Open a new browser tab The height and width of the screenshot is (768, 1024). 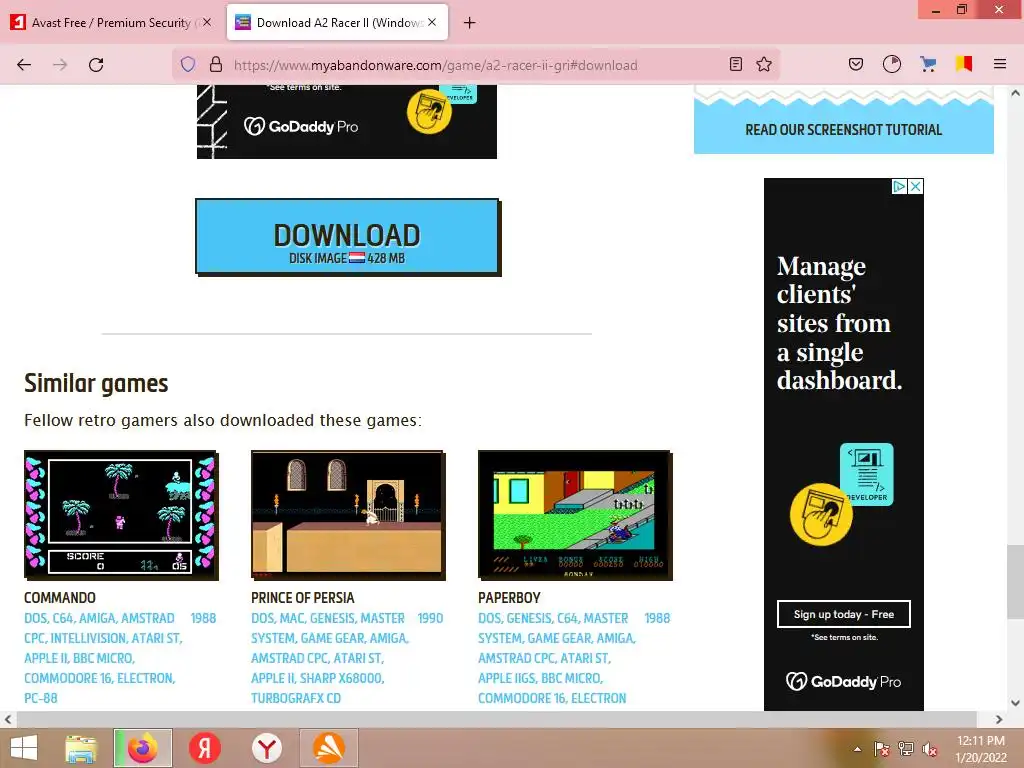(470, 23)
